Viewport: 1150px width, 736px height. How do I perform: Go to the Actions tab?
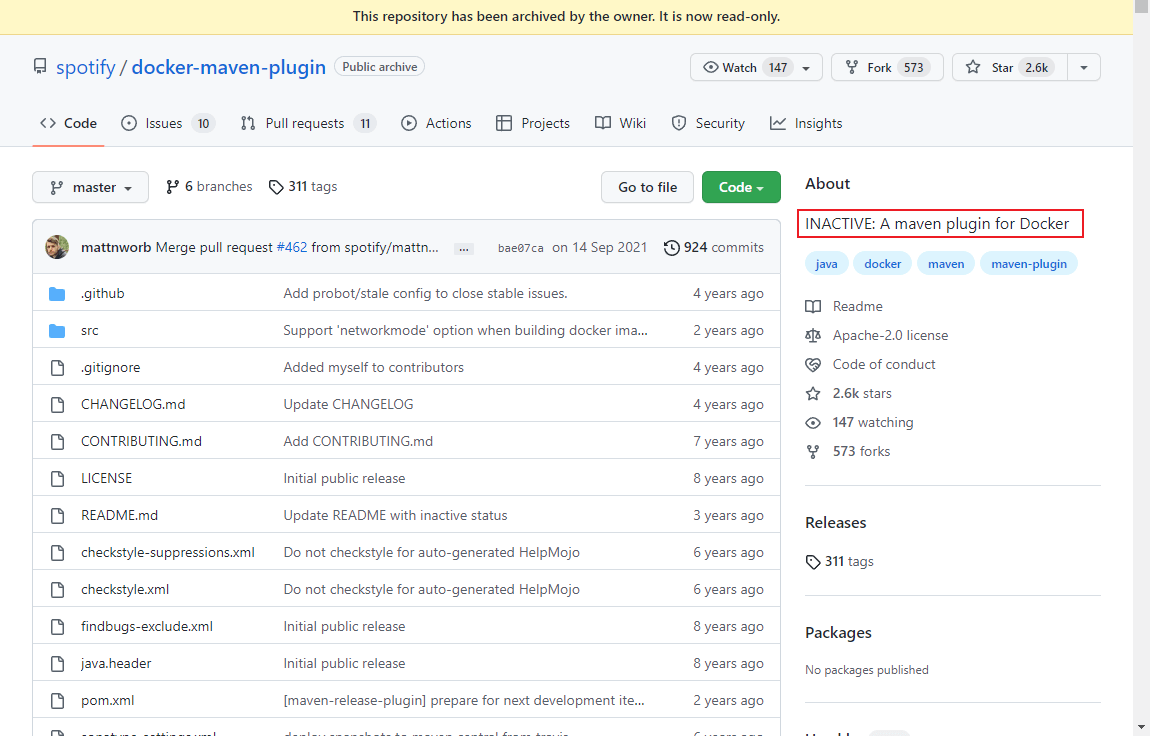click(436, 123)
